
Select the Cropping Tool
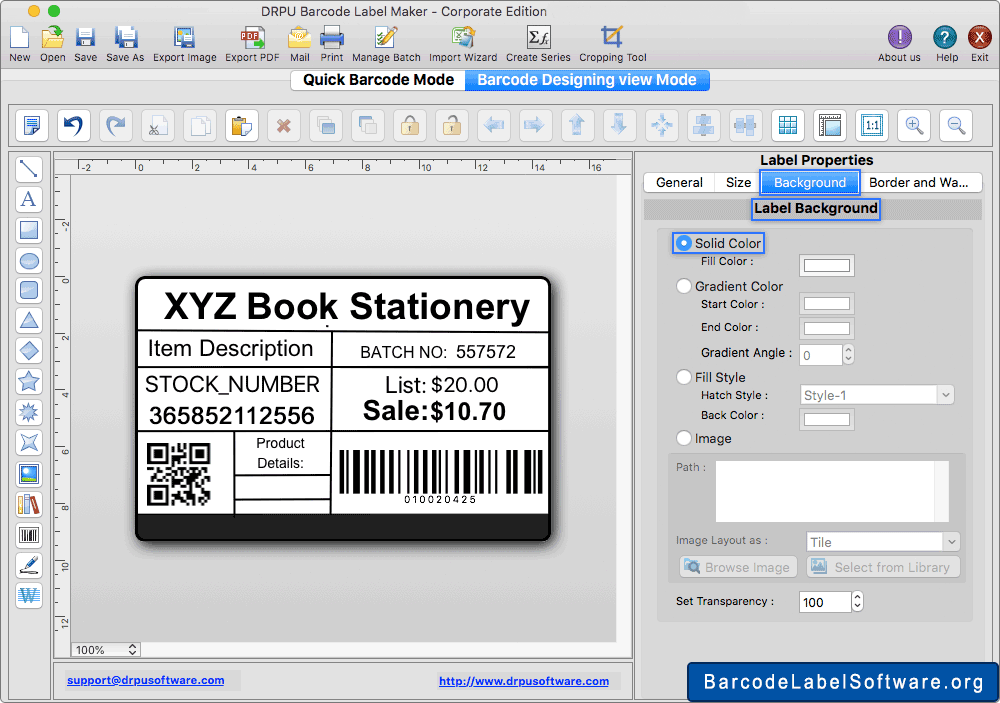(x=612, y=38)
